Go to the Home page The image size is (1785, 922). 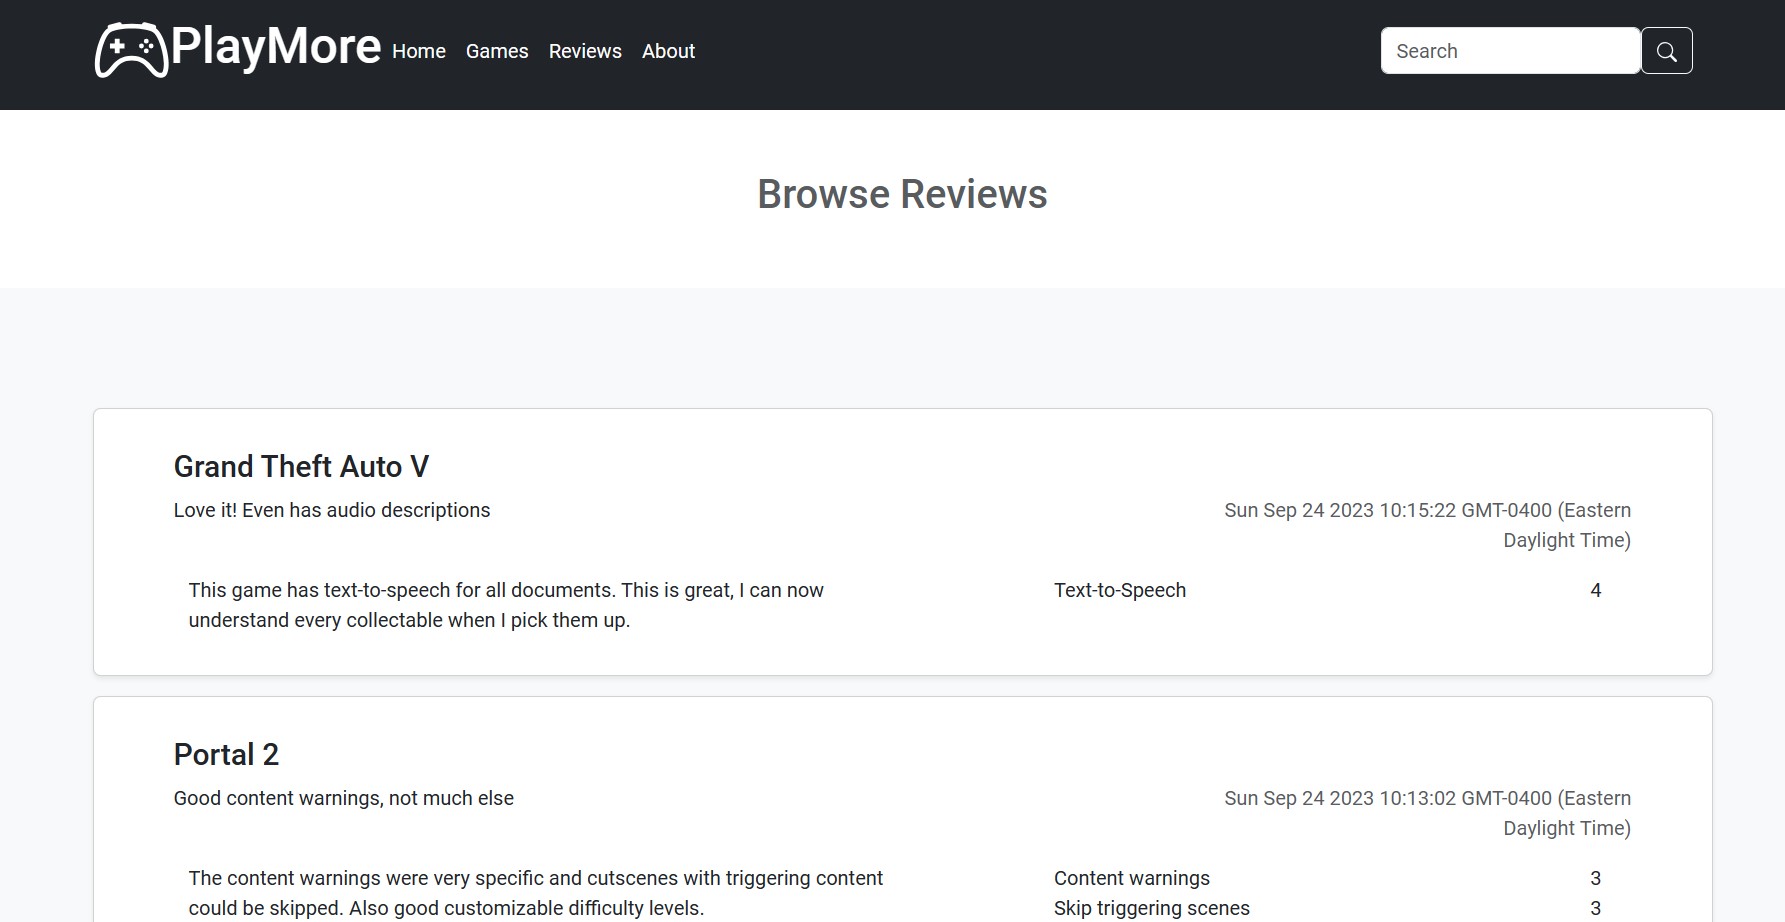(x=419, y=51)
